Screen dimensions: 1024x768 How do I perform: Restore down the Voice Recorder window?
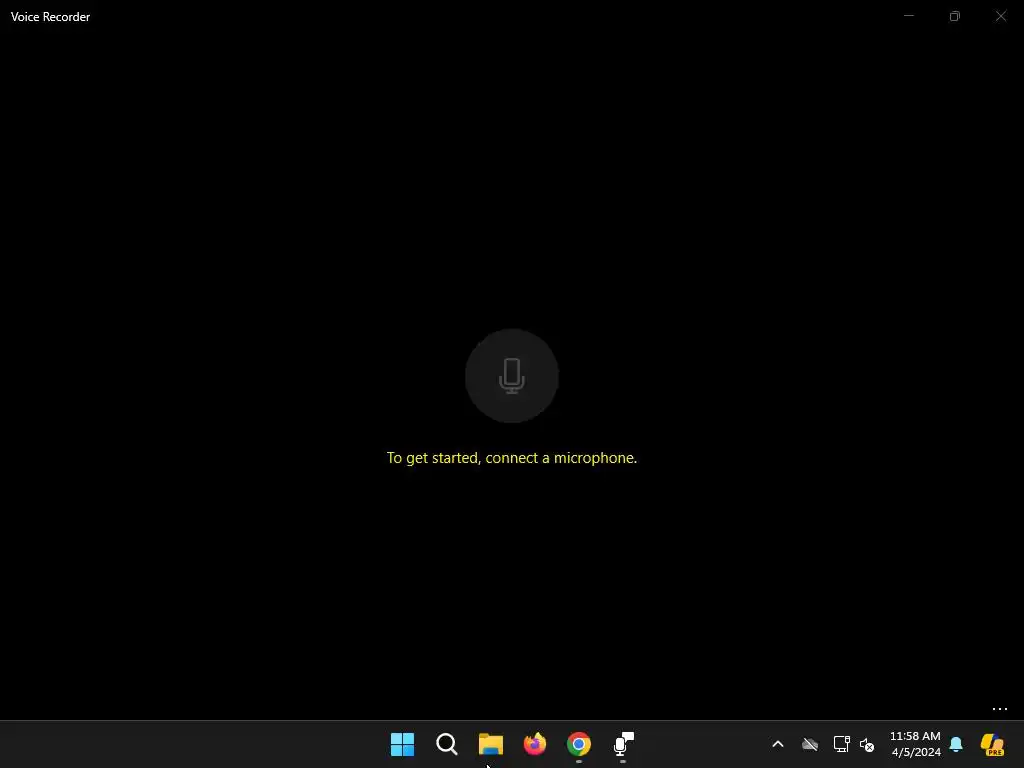(954, 16)
